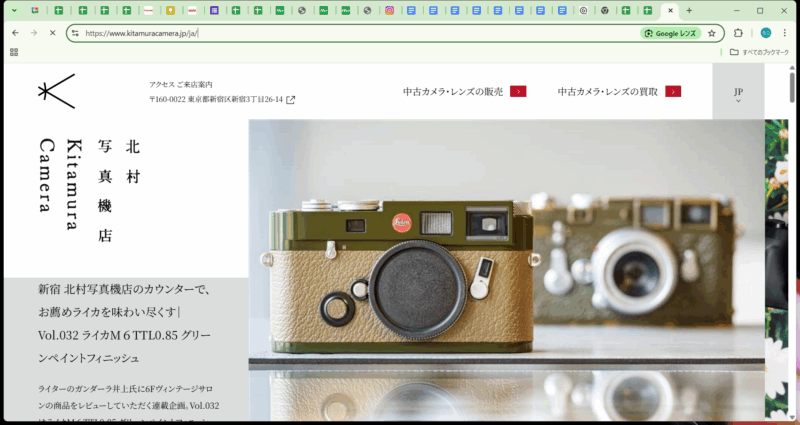This screenshot has width=800, height=425.
Task: Minimize the Chrome window
Action: point(736,10)
